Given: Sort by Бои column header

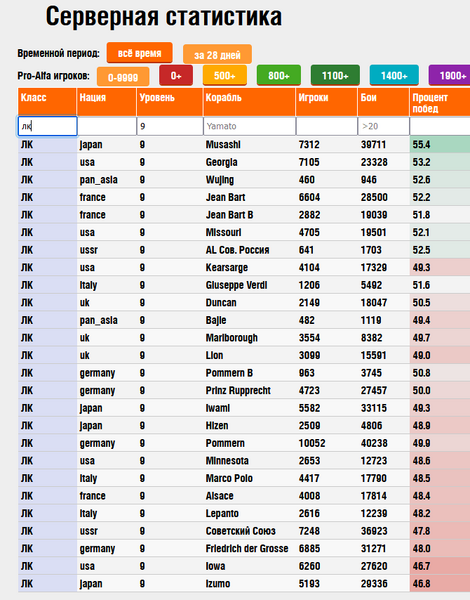Looking at the screenshot, I should [x=384, y=102].
